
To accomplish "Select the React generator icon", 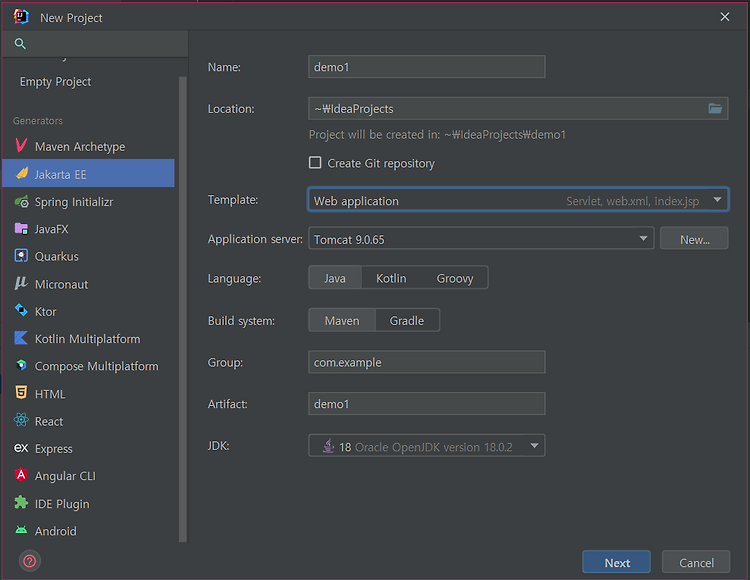I will [21, 420].
